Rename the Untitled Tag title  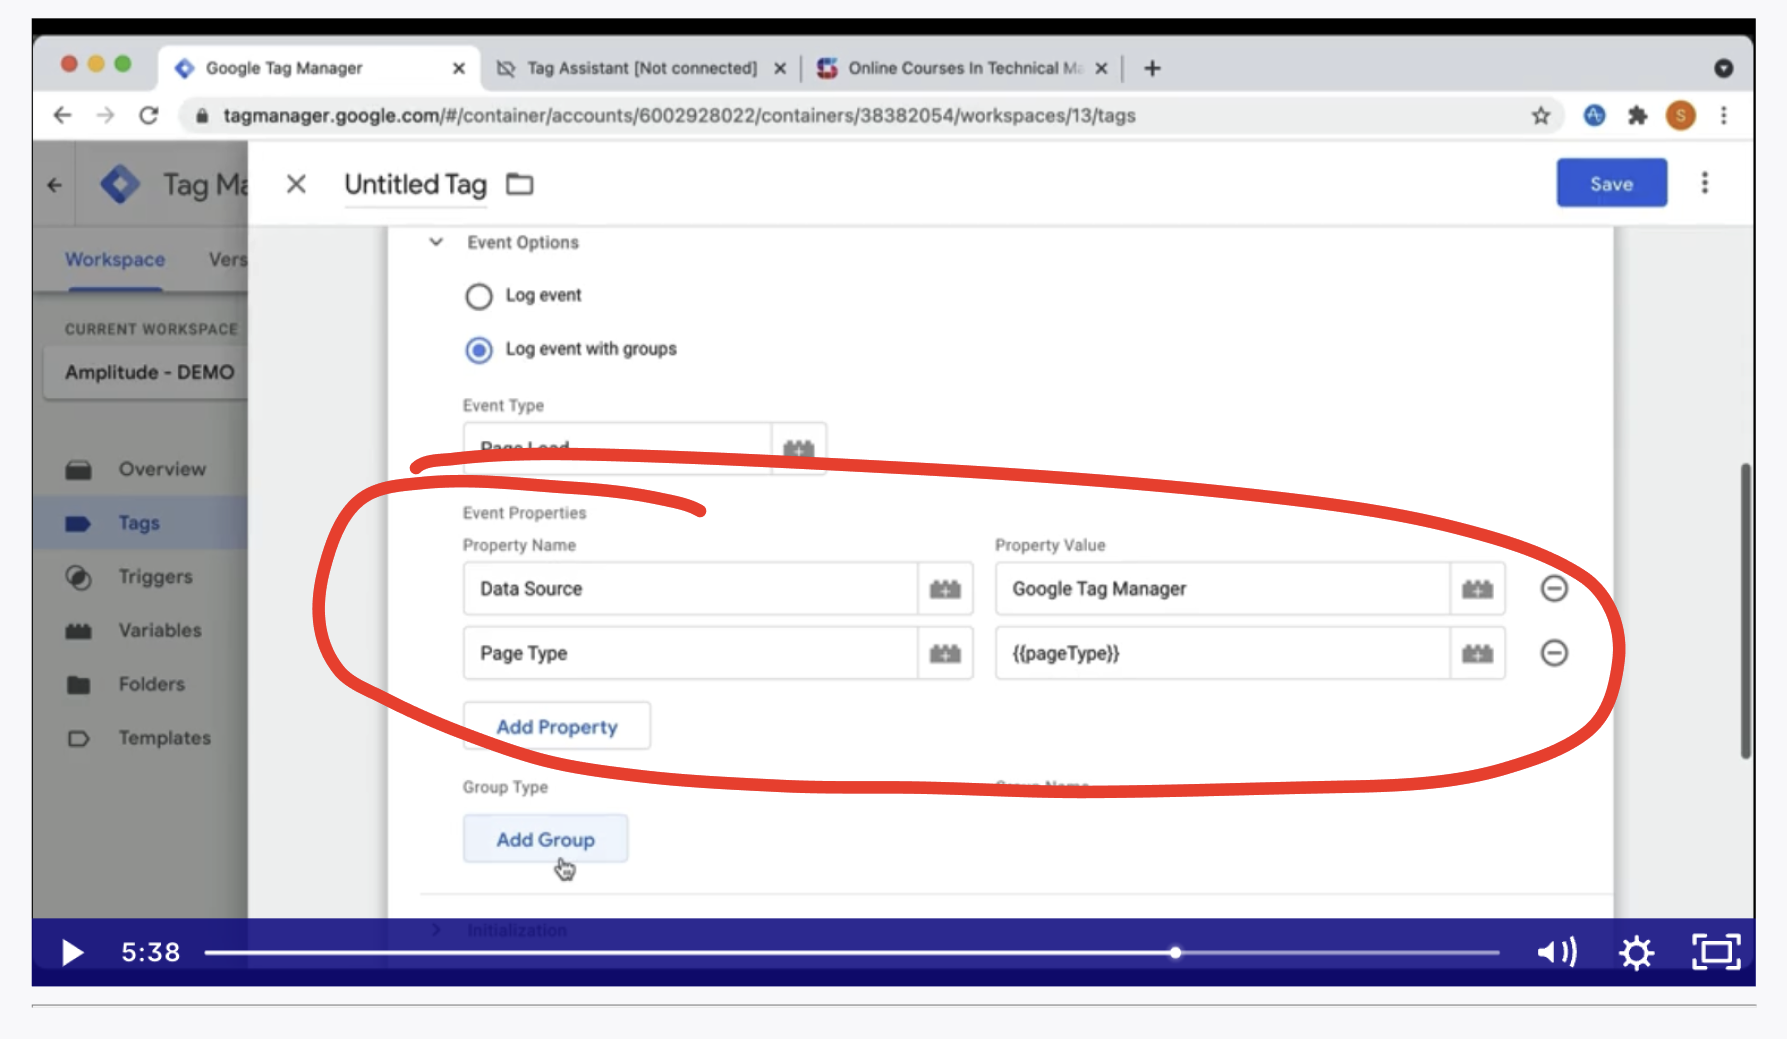[415, 185]
